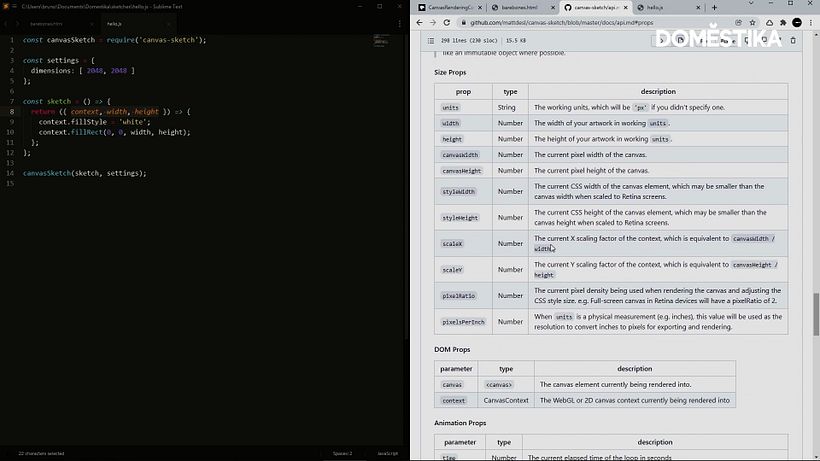
Task: Open GitHub table of contents icon
Action: 431,40
